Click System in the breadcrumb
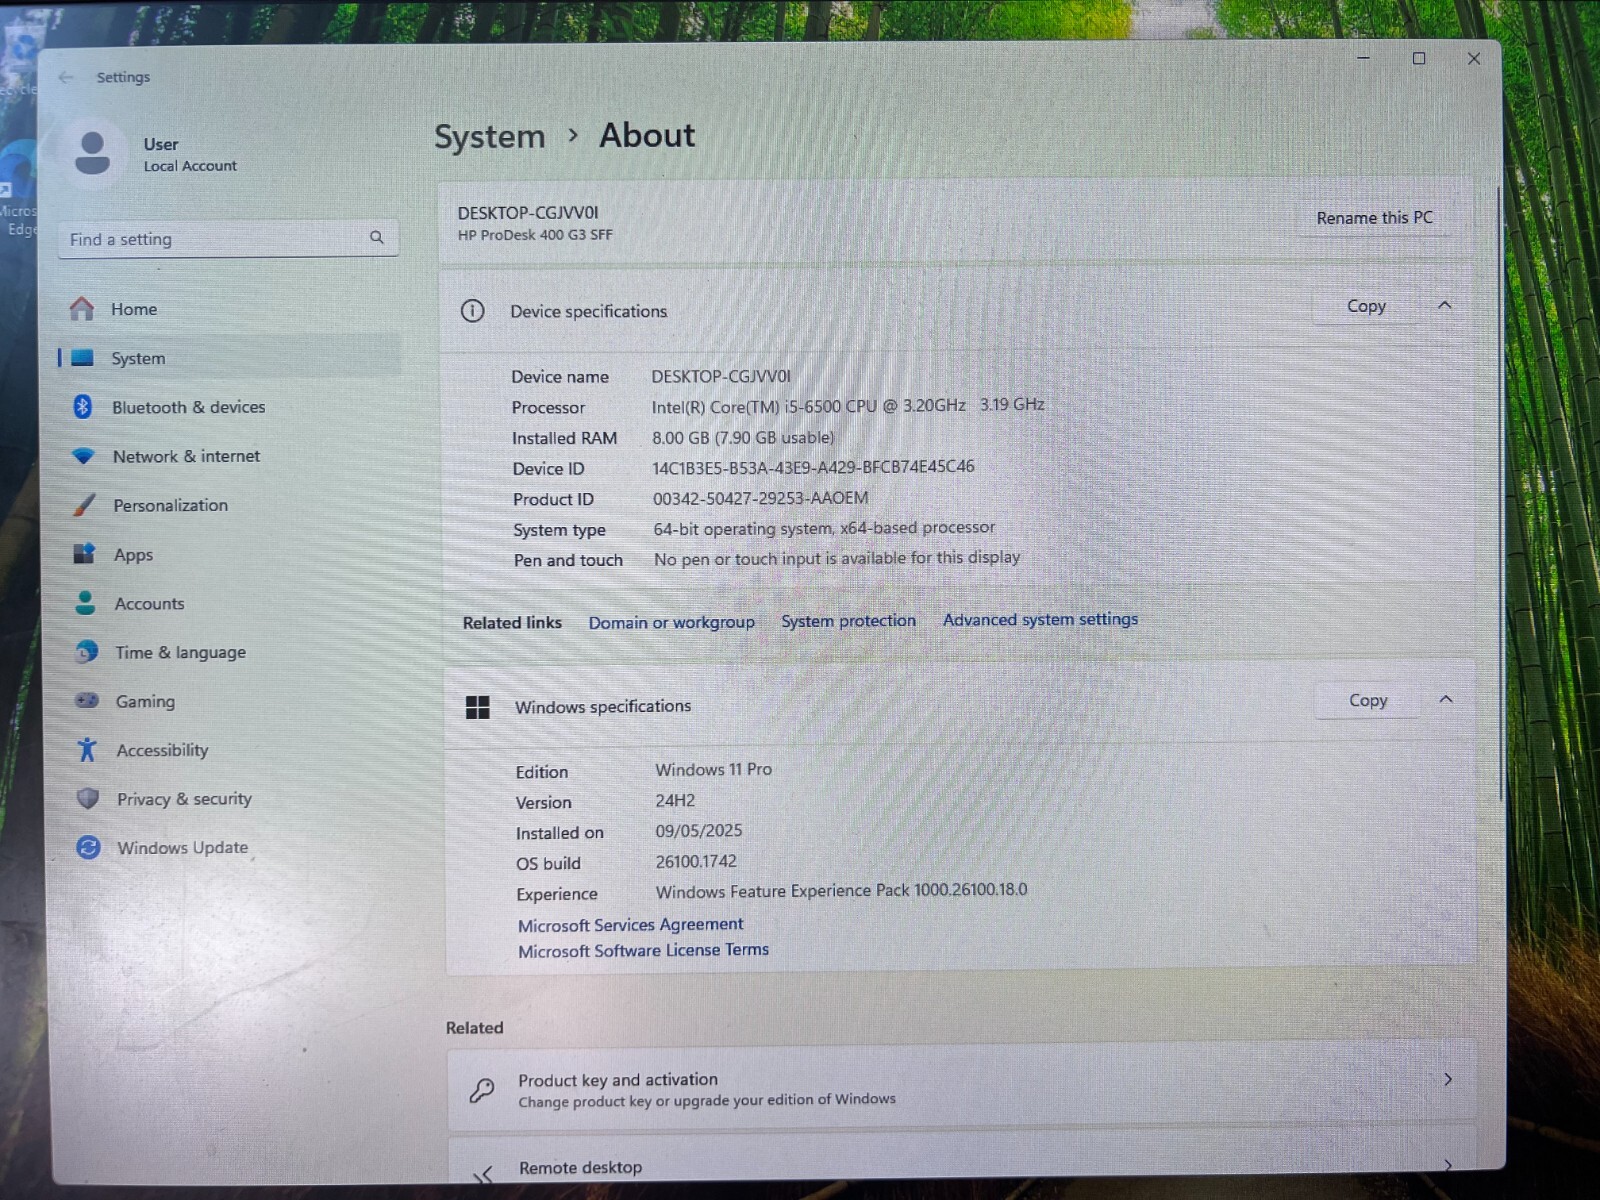1600x1200 pixels. (x=490, y=136)
